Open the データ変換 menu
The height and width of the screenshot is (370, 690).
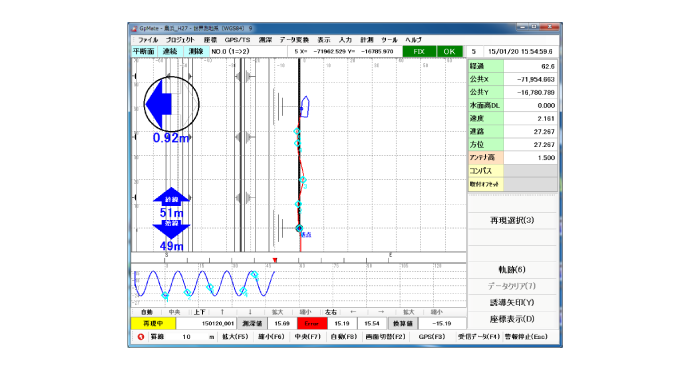click(294, 40)
